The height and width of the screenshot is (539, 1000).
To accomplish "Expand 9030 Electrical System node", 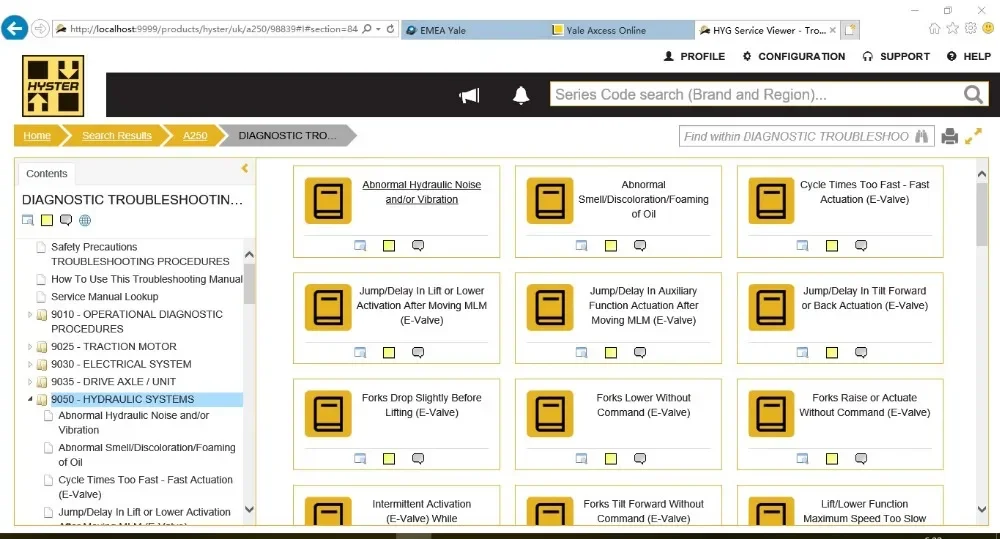I will (x=29, y=364).
